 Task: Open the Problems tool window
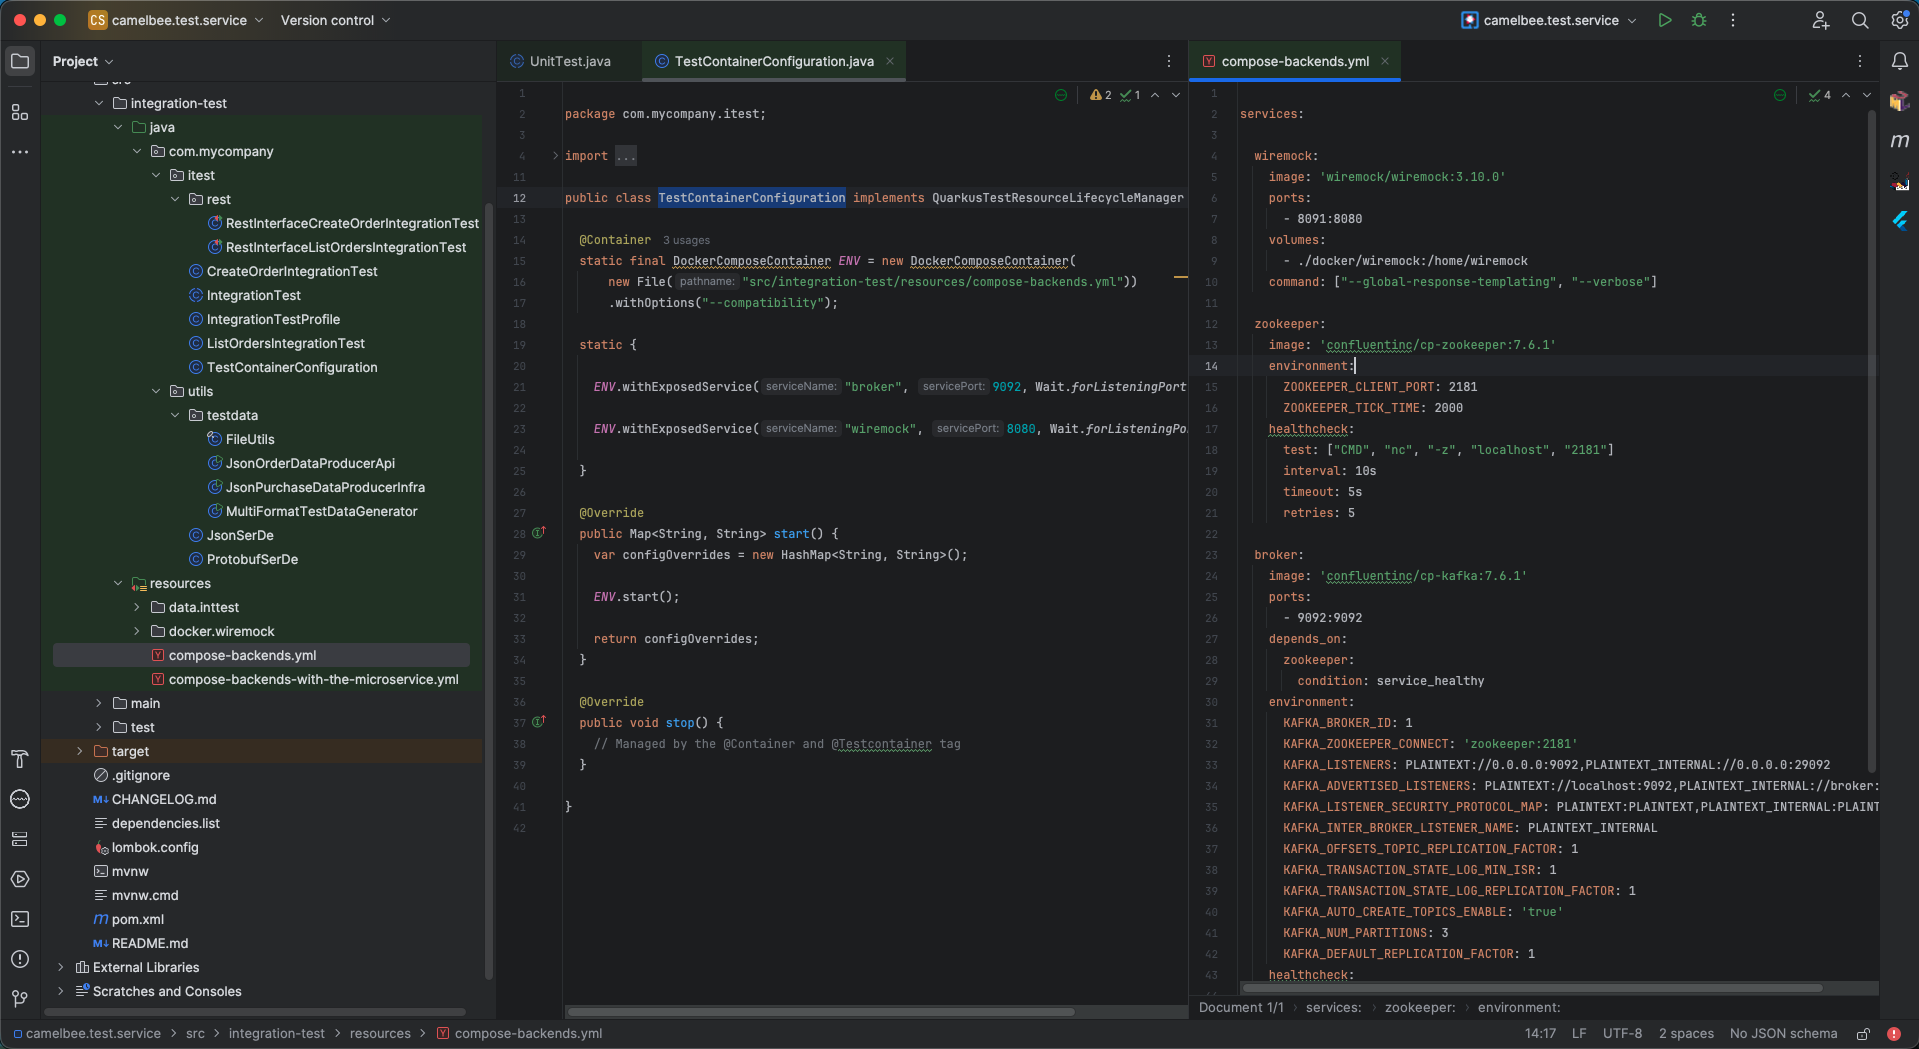[20, 959]
